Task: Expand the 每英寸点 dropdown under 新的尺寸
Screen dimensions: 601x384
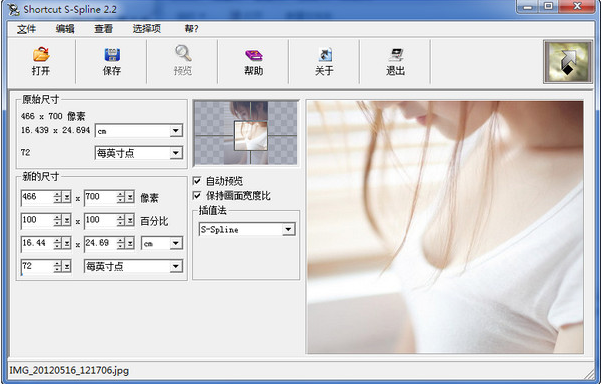Action: click(176, 266)
